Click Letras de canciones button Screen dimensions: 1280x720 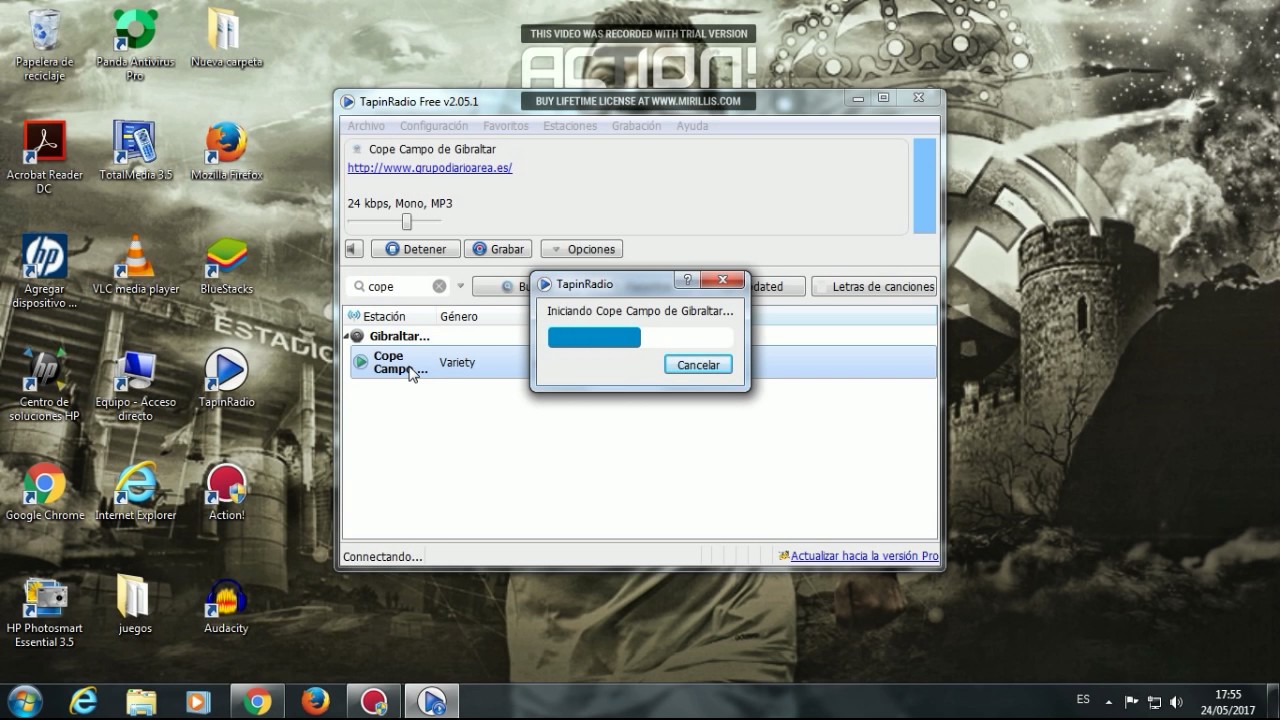pyautogui.click(x=874, y=286)
